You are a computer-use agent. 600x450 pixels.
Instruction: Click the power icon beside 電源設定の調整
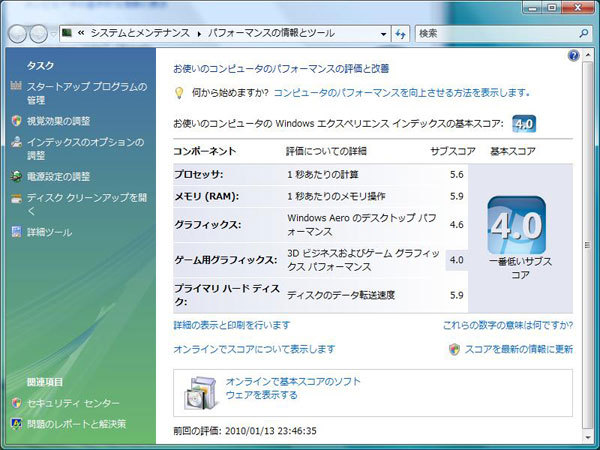(x=16, y=176)
